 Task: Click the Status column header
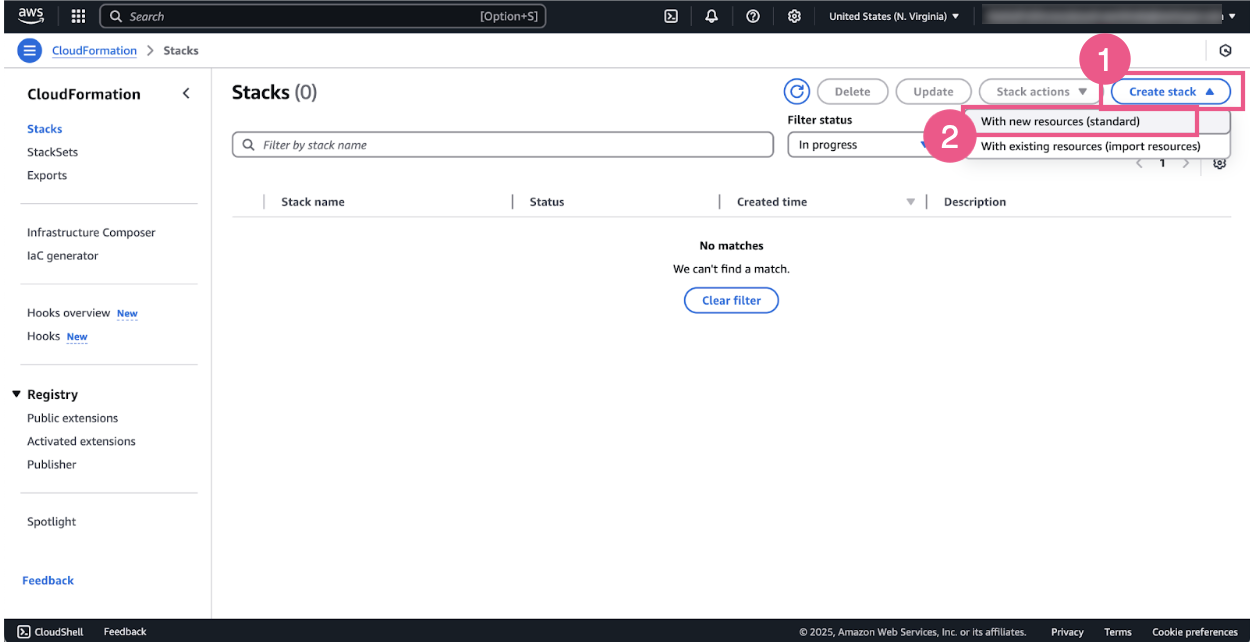click(x=547, y=202)
